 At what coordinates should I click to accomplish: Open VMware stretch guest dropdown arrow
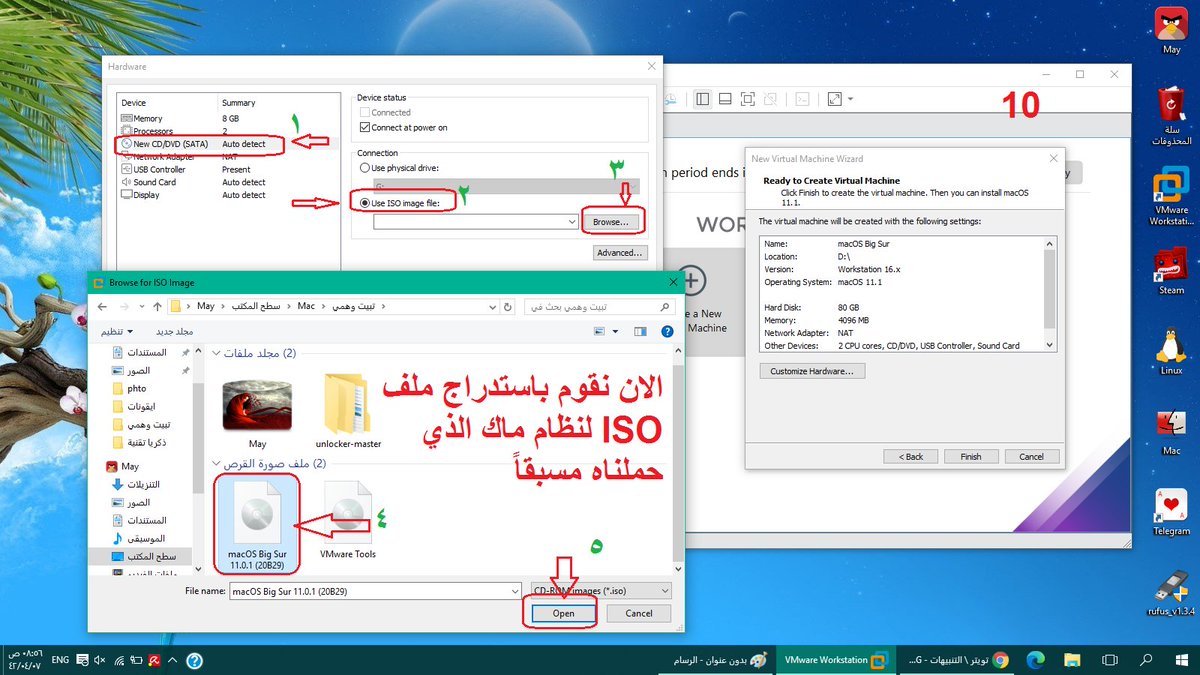[x=850, y=99]
